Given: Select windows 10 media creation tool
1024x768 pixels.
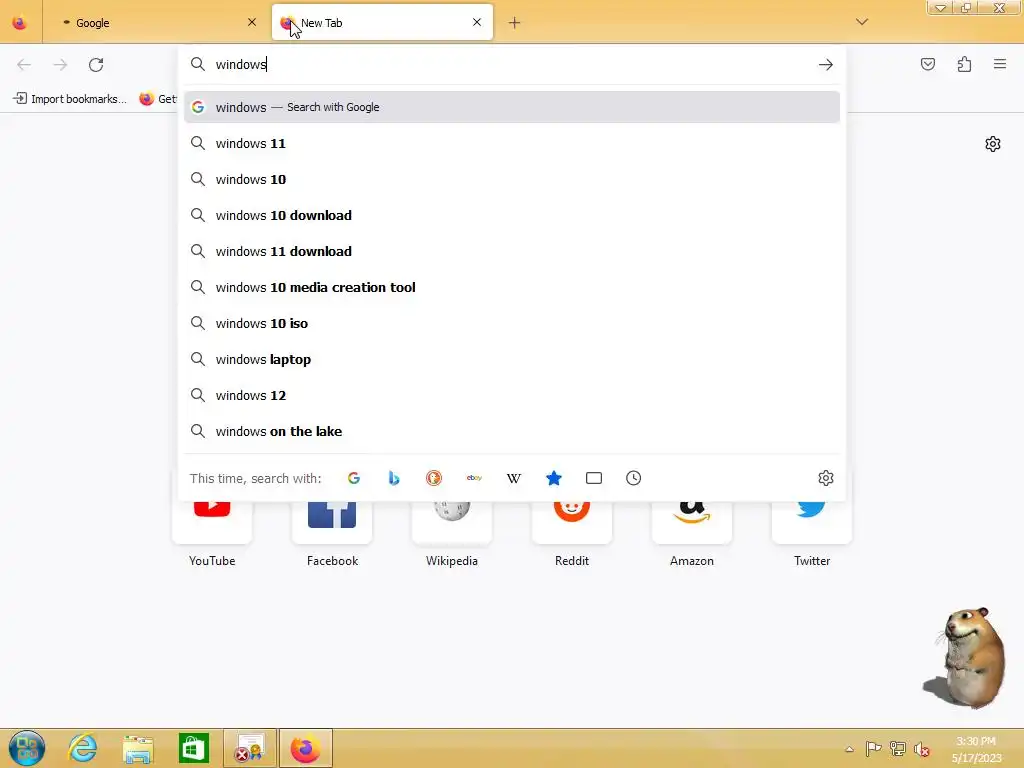Looking at the screenshot, I should tap(512, 287).
